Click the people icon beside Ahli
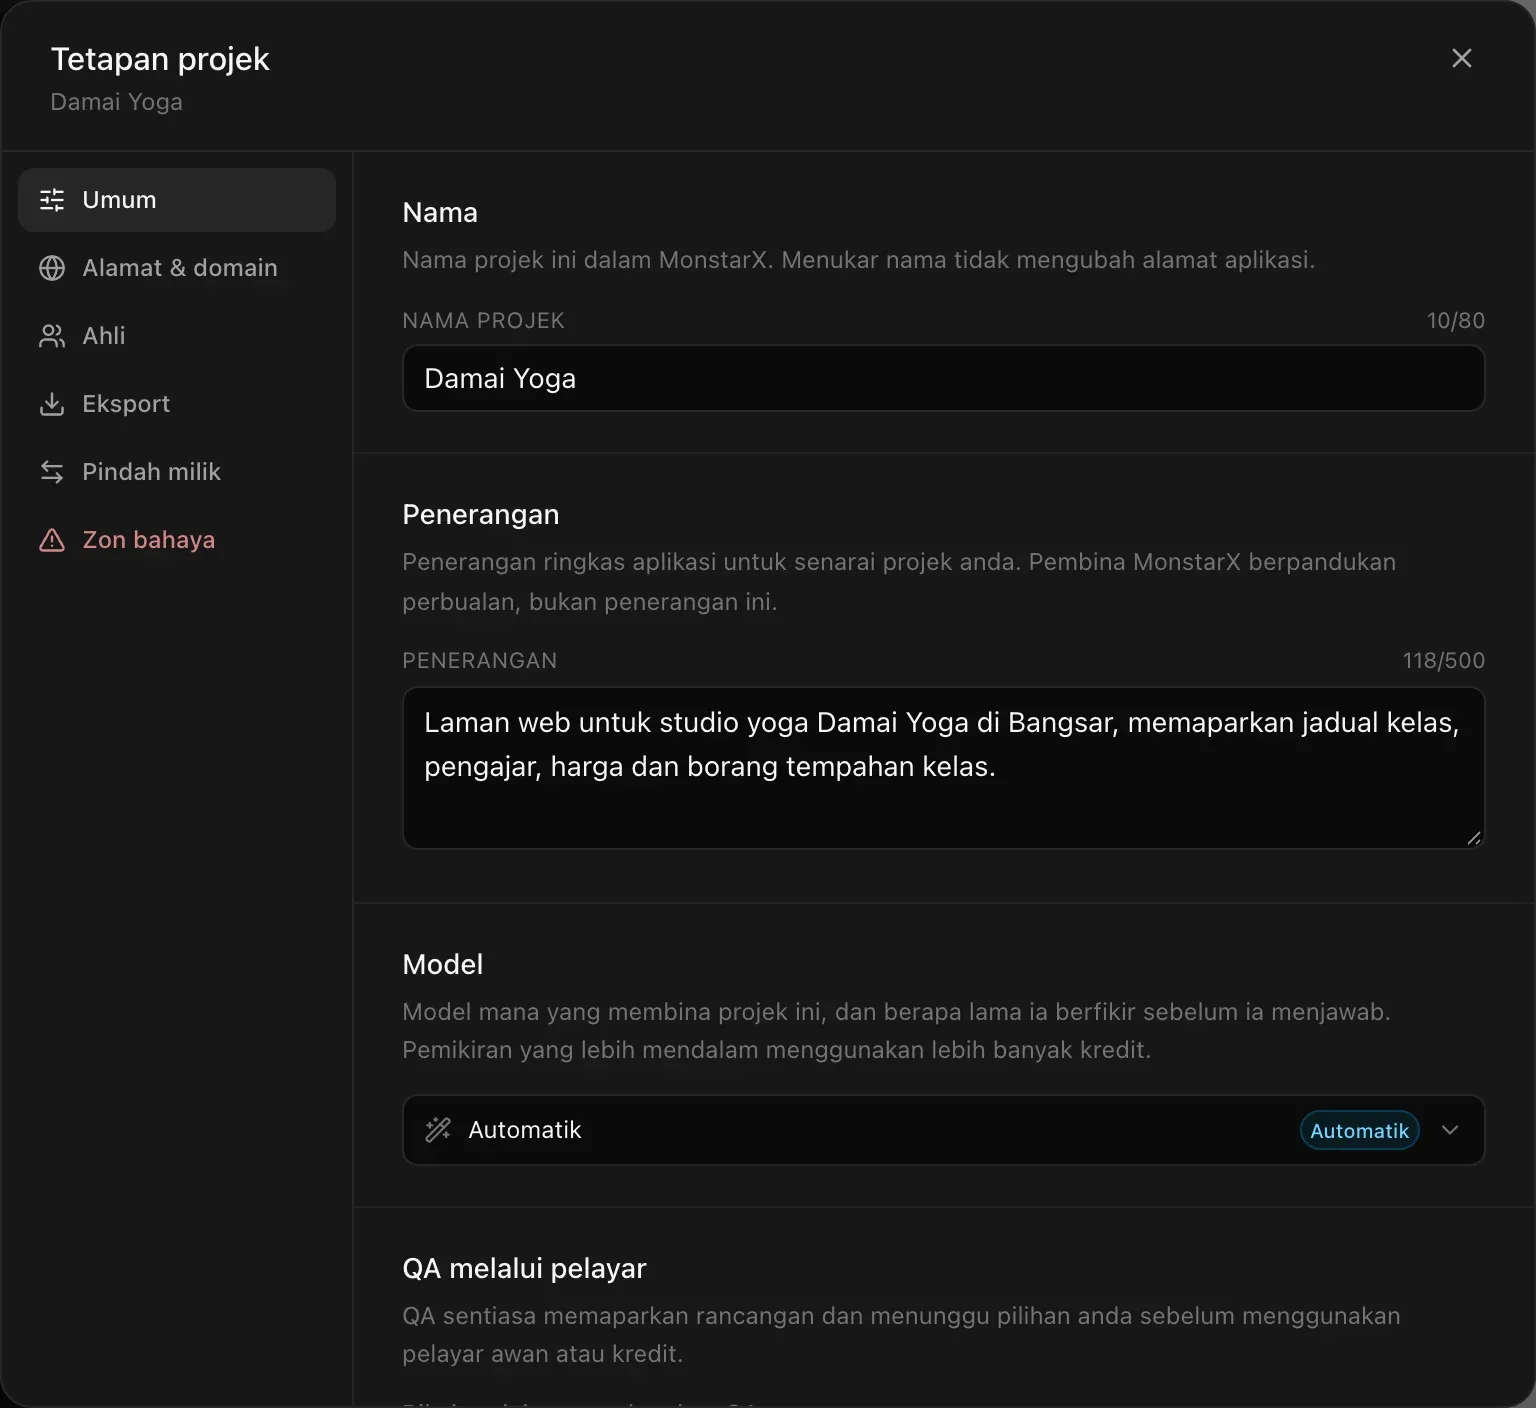 [52, 336]
